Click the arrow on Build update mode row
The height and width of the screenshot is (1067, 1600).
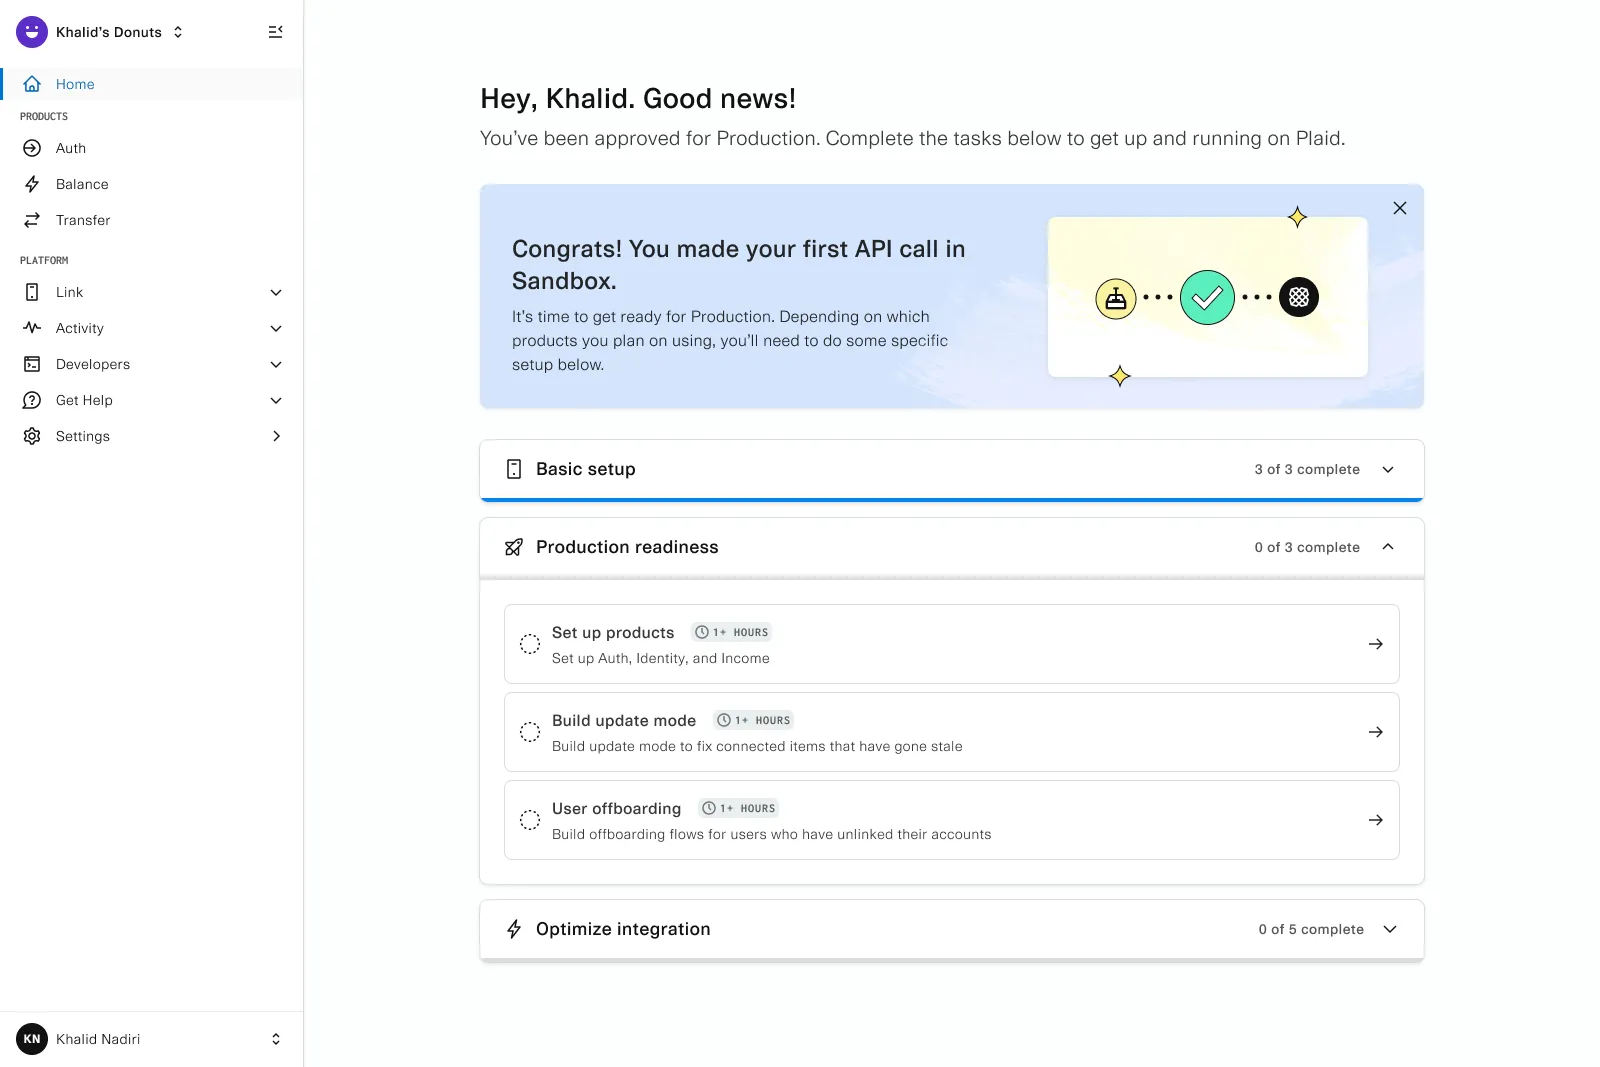(1376, 732)
